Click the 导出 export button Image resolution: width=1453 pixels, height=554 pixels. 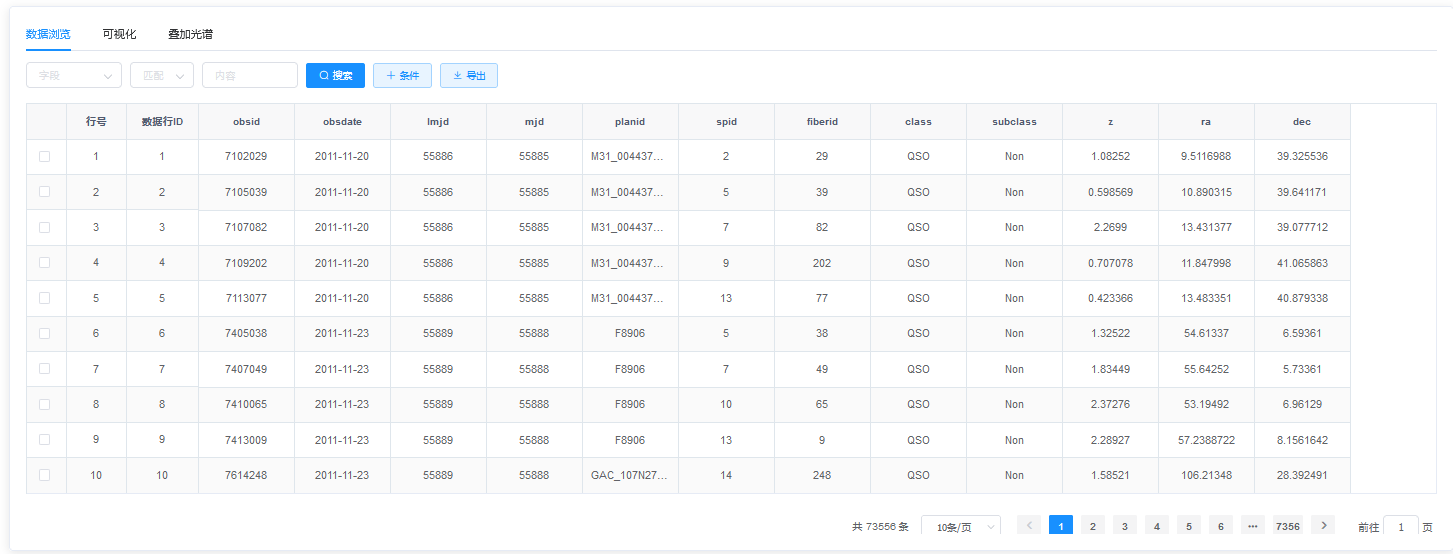tap(469, 75)
